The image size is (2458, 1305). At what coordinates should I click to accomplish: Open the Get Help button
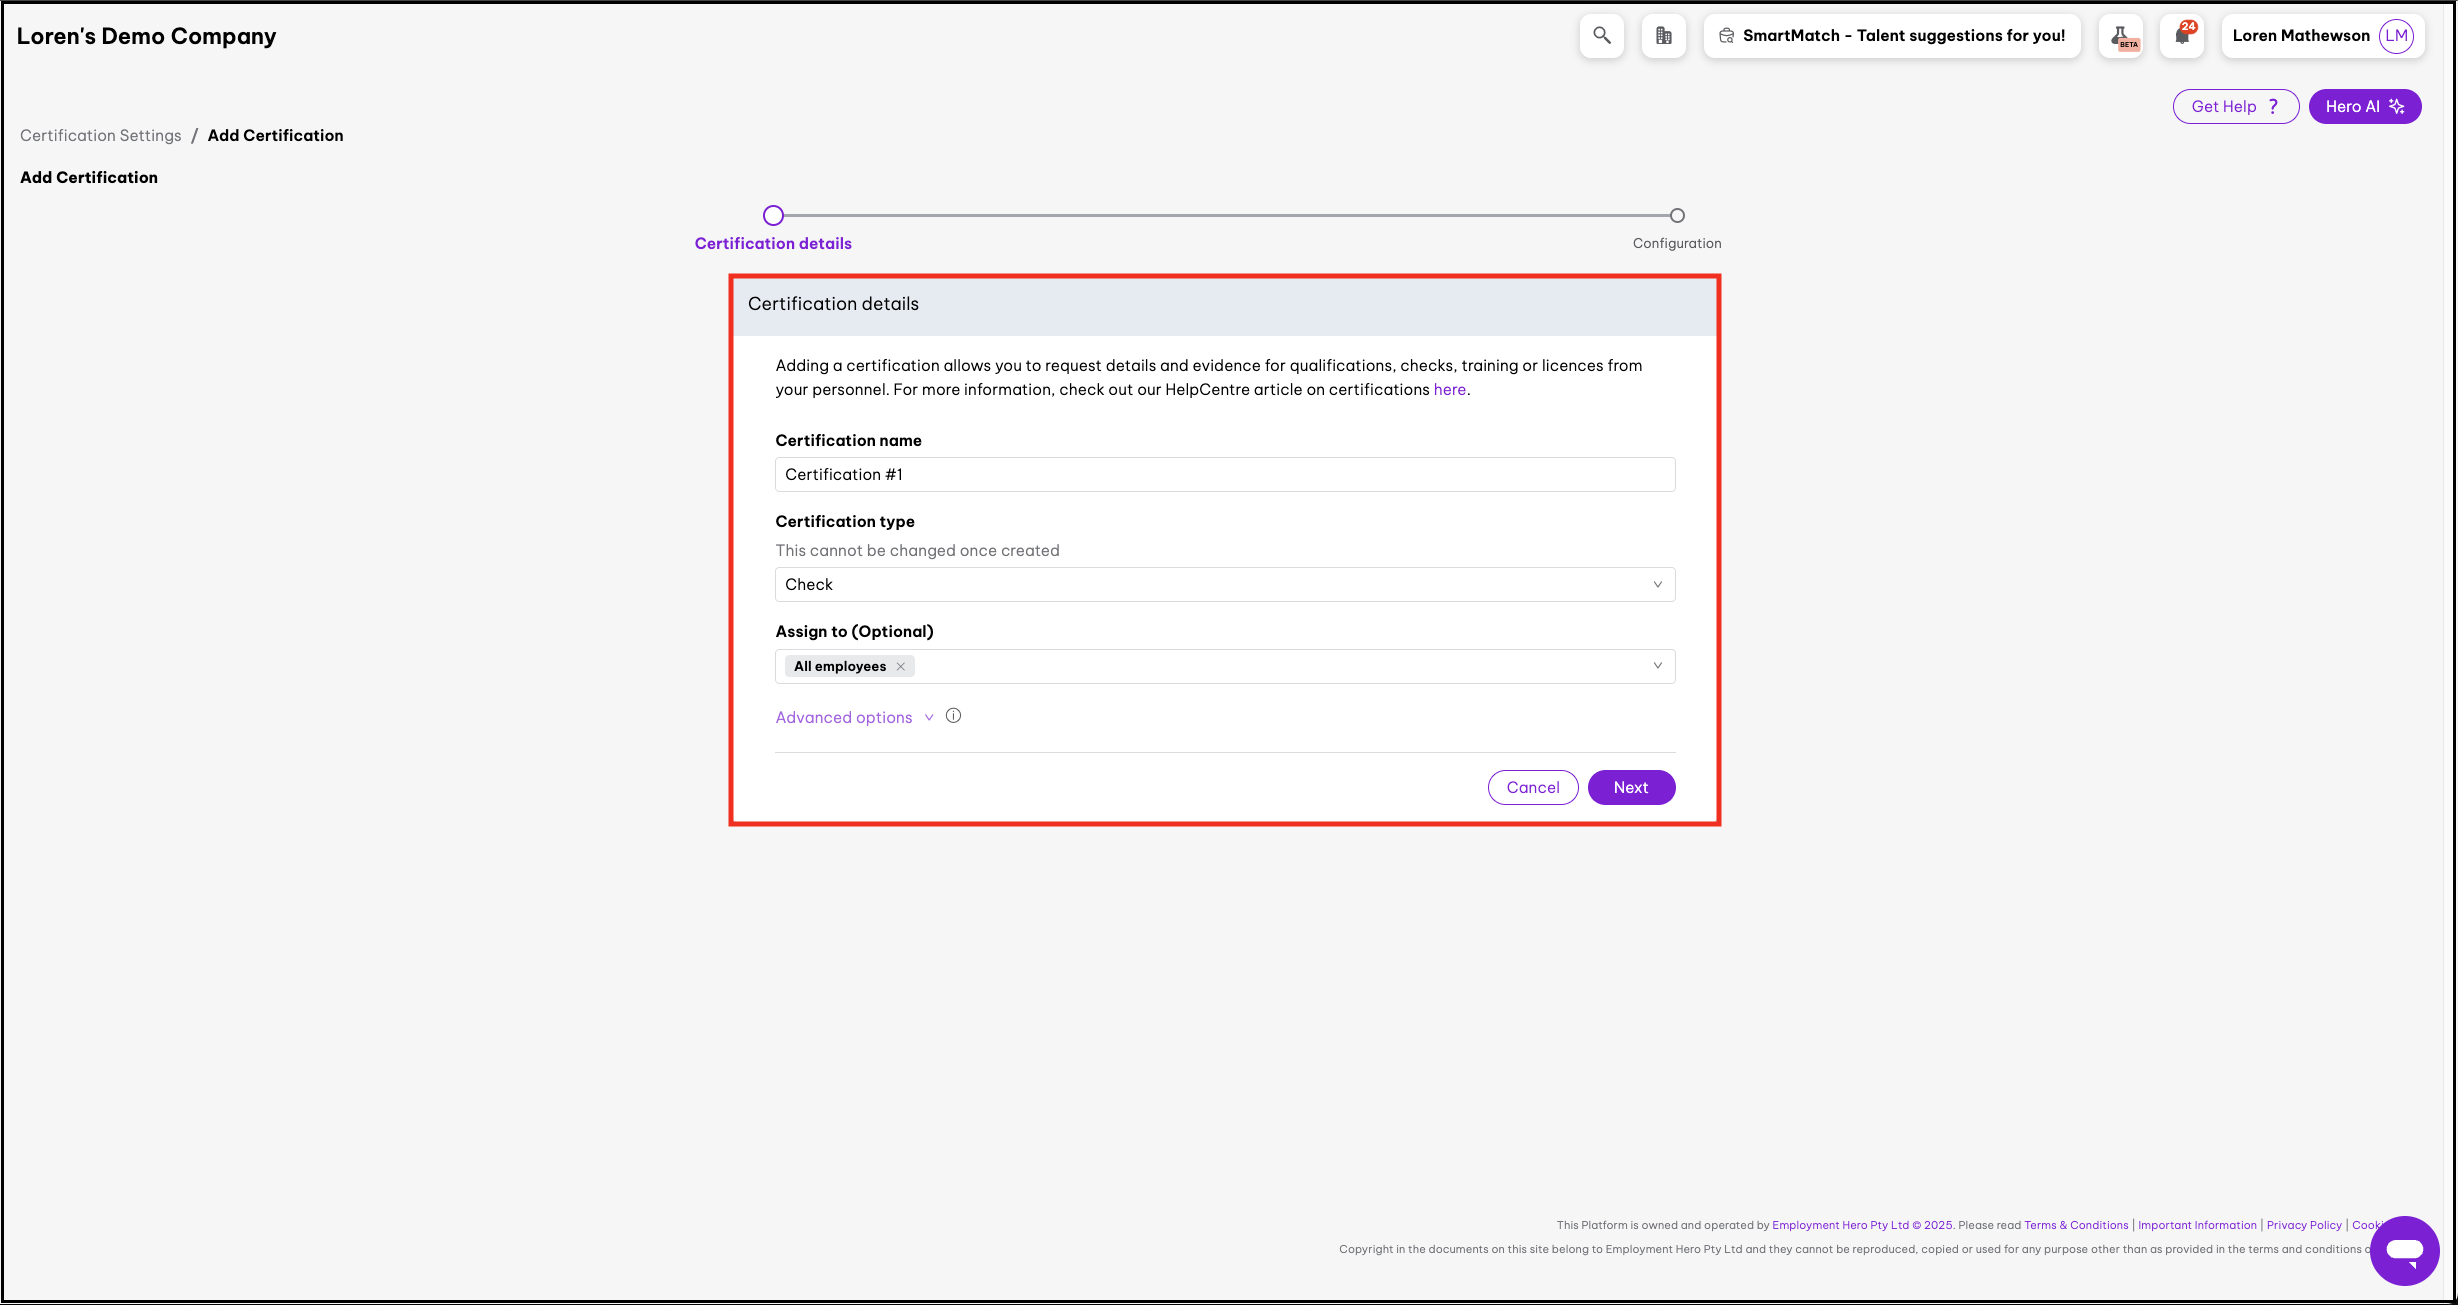click(x=2235, y=107)
